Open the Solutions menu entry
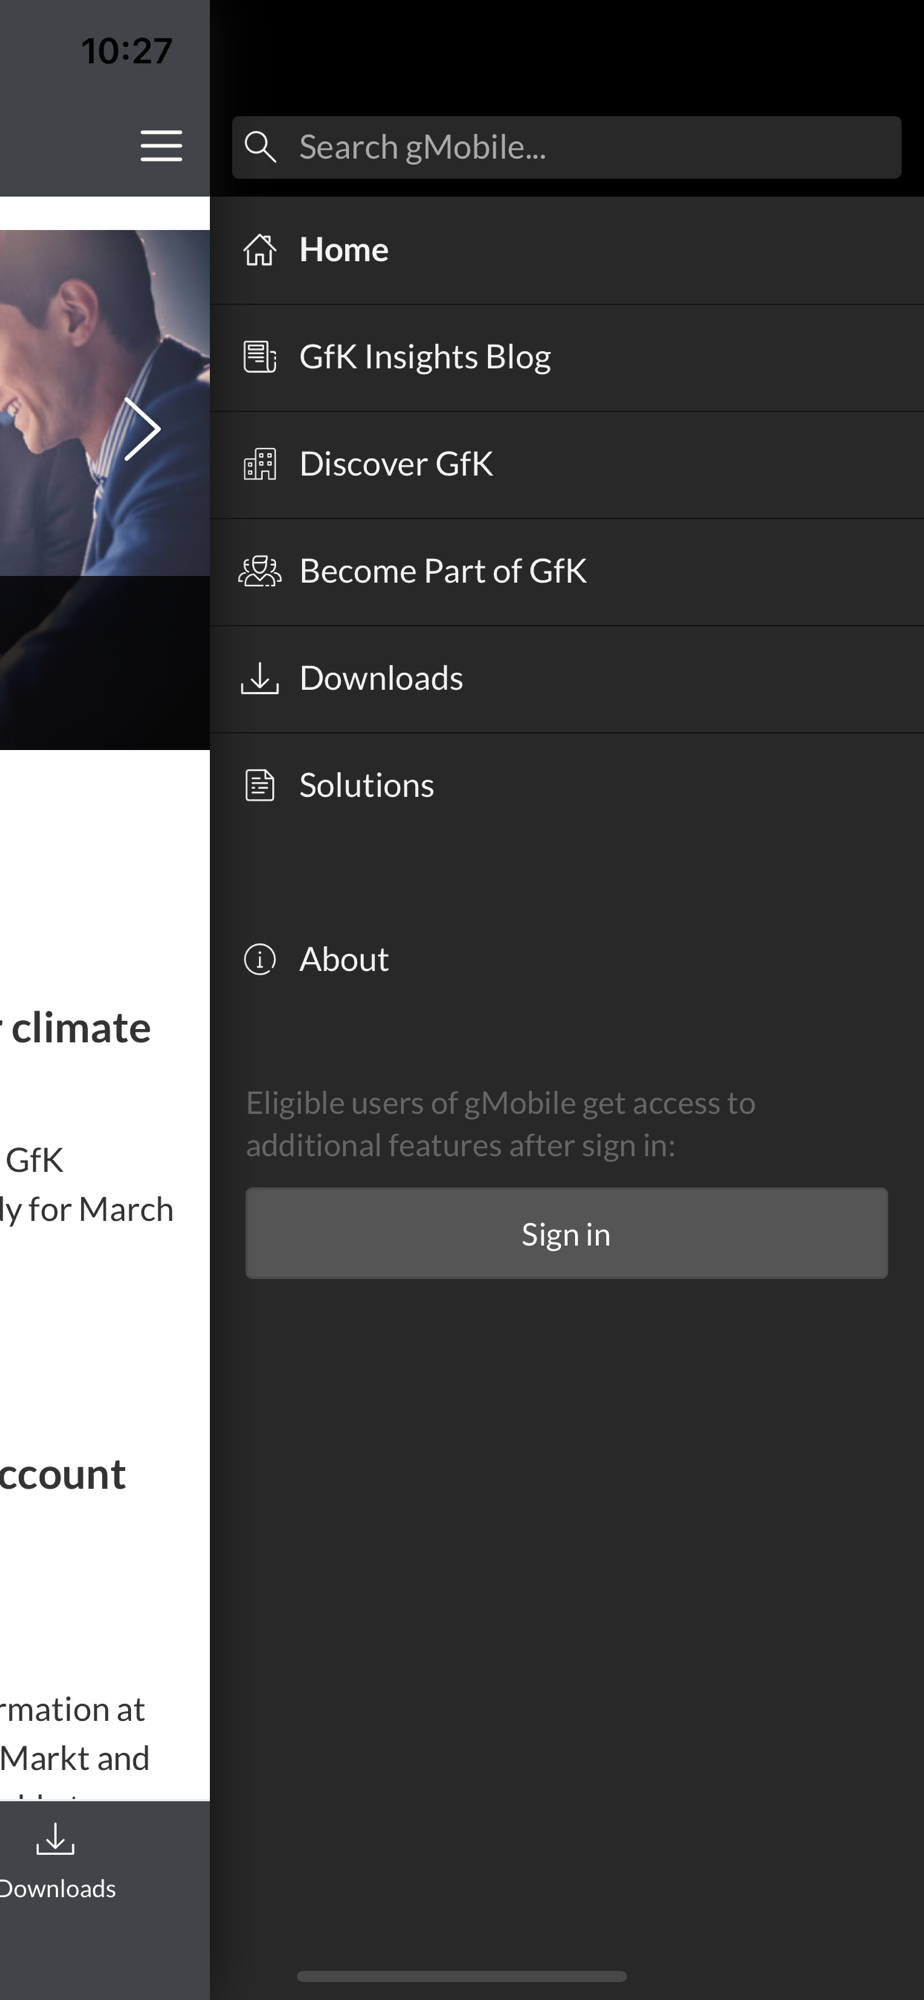 coord(567,785)
